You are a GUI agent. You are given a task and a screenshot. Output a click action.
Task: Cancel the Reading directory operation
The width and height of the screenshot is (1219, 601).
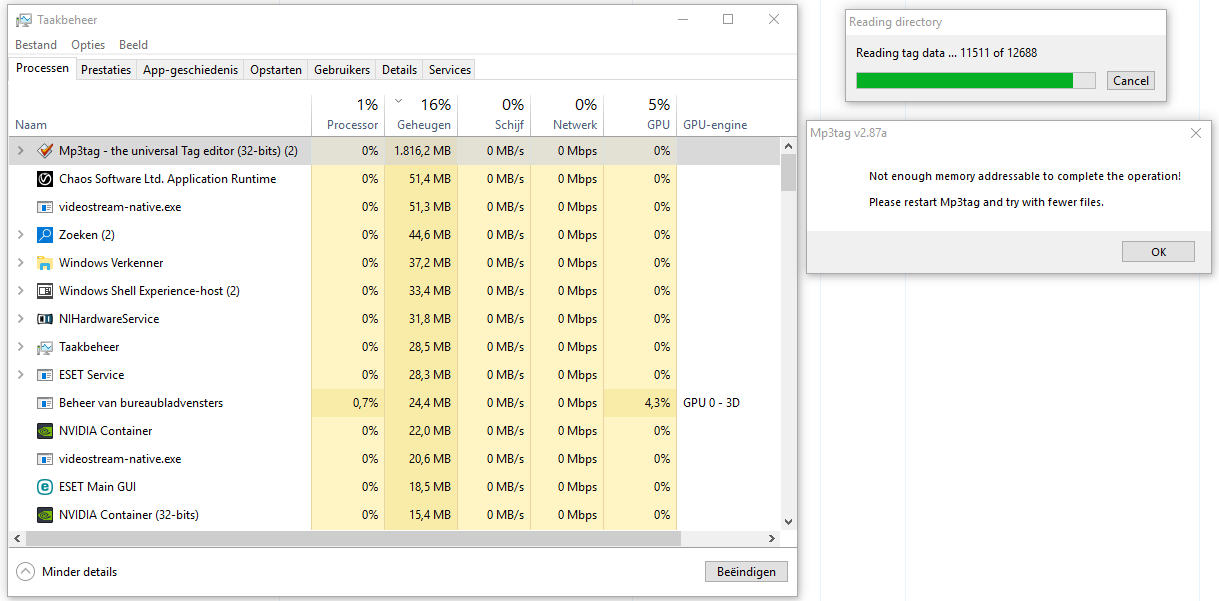click(1131, 81)
